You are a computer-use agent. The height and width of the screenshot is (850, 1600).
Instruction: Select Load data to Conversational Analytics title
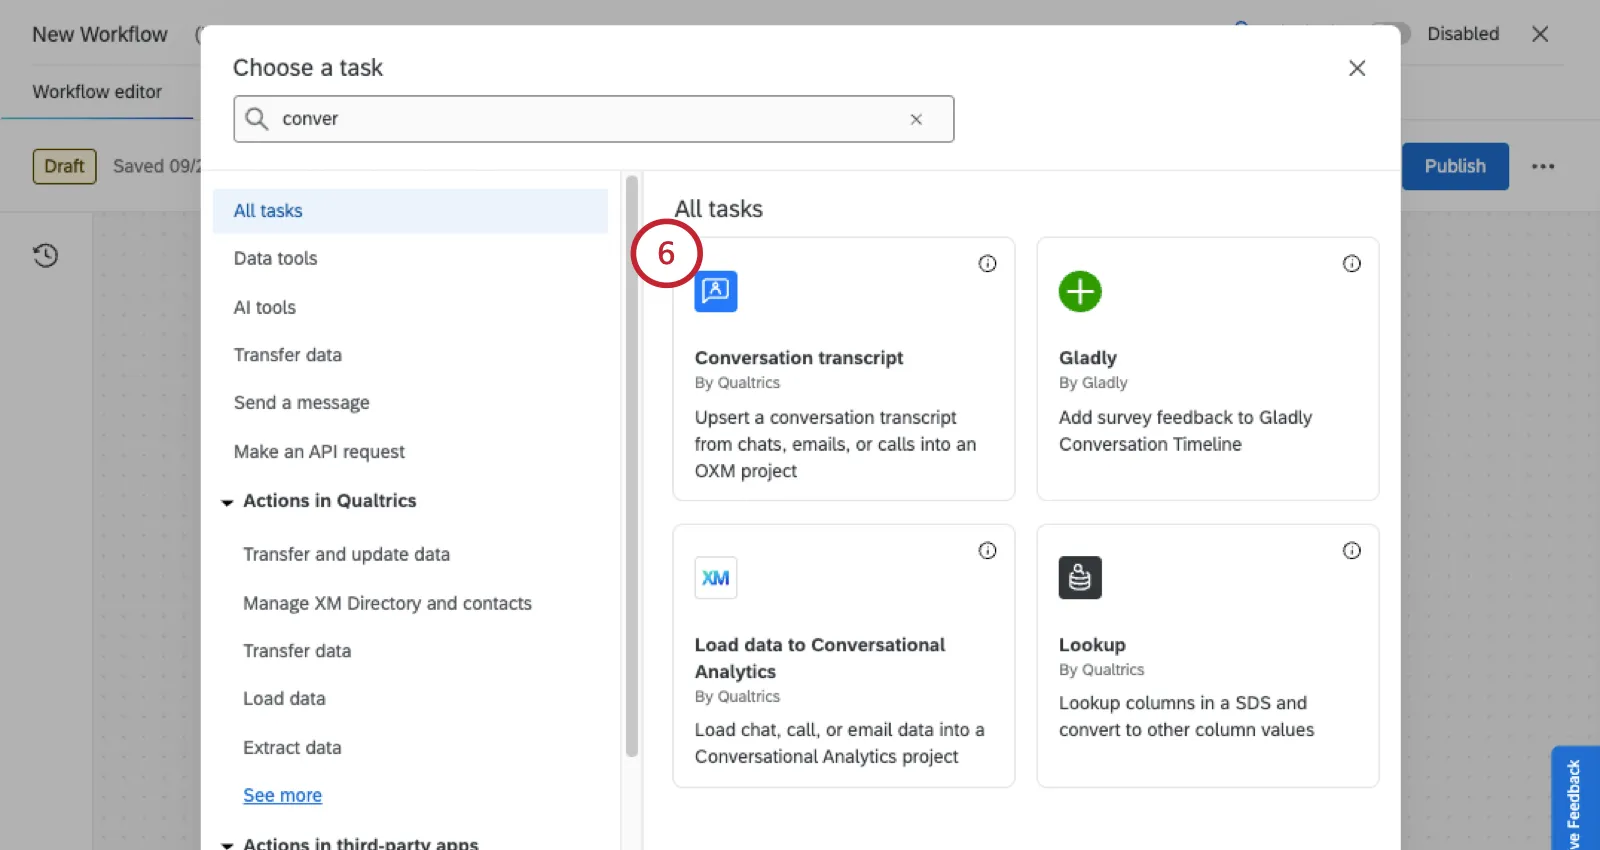pos(820,658)
